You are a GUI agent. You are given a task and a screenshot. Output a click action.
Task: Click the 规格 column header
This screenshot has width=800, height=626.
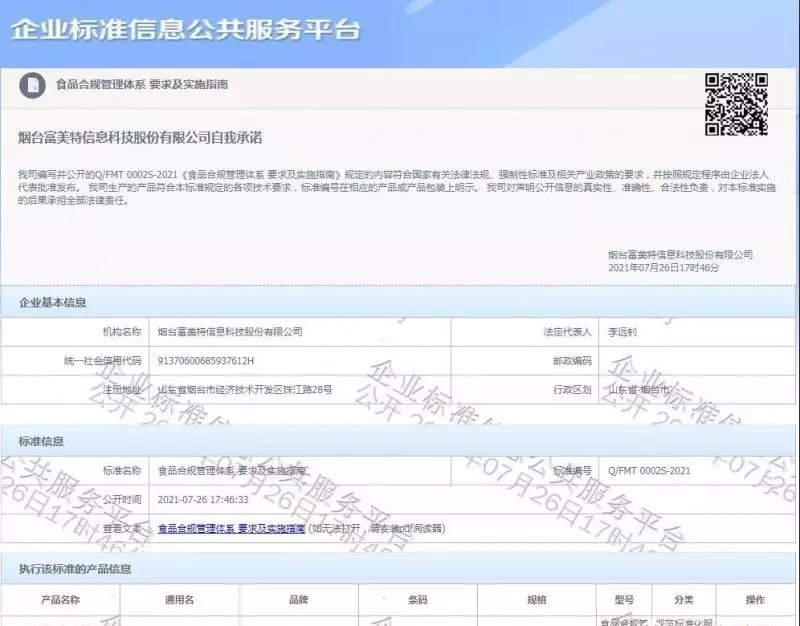coord(537,600)
